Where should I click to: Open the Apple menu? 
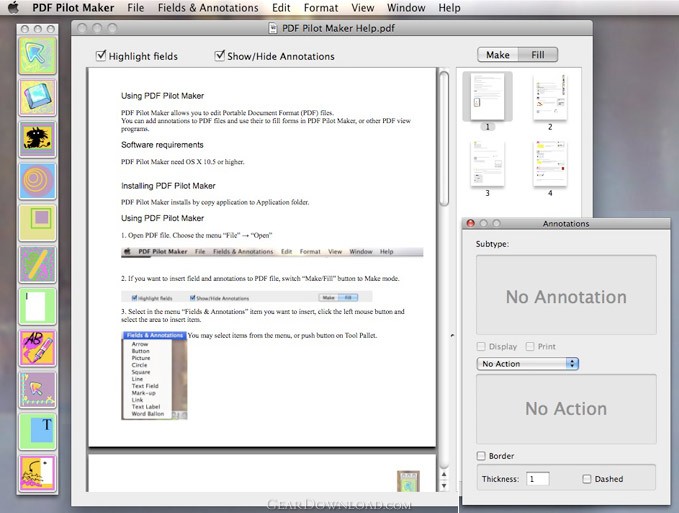tap(14, 7)
